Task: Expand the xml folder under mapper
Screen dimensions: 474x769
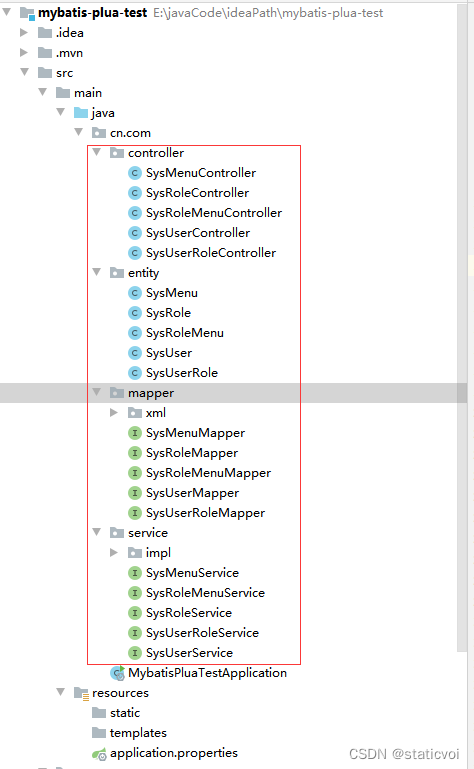Action: 114,413
